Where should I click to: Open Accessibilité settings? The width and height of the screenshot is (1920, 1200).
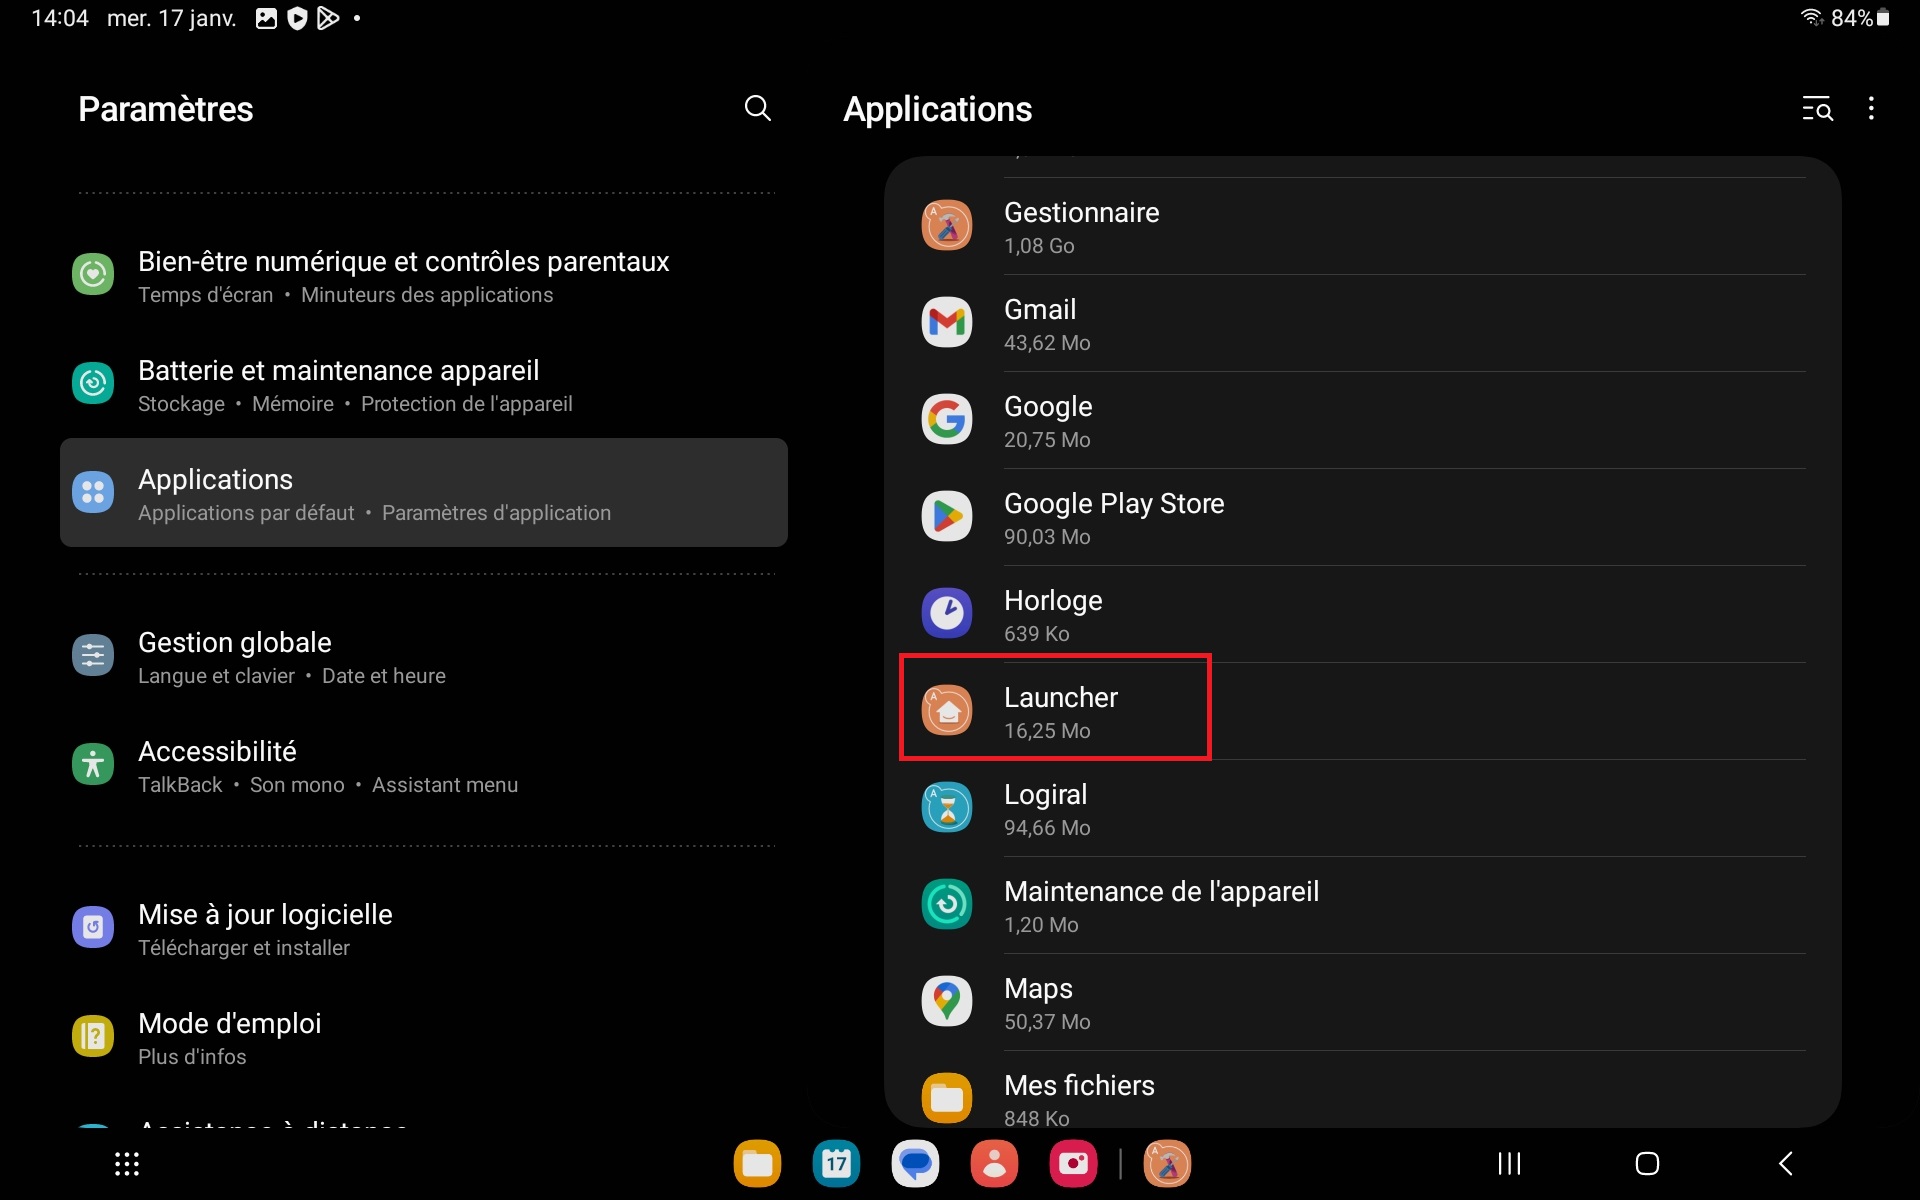(424, 765)
